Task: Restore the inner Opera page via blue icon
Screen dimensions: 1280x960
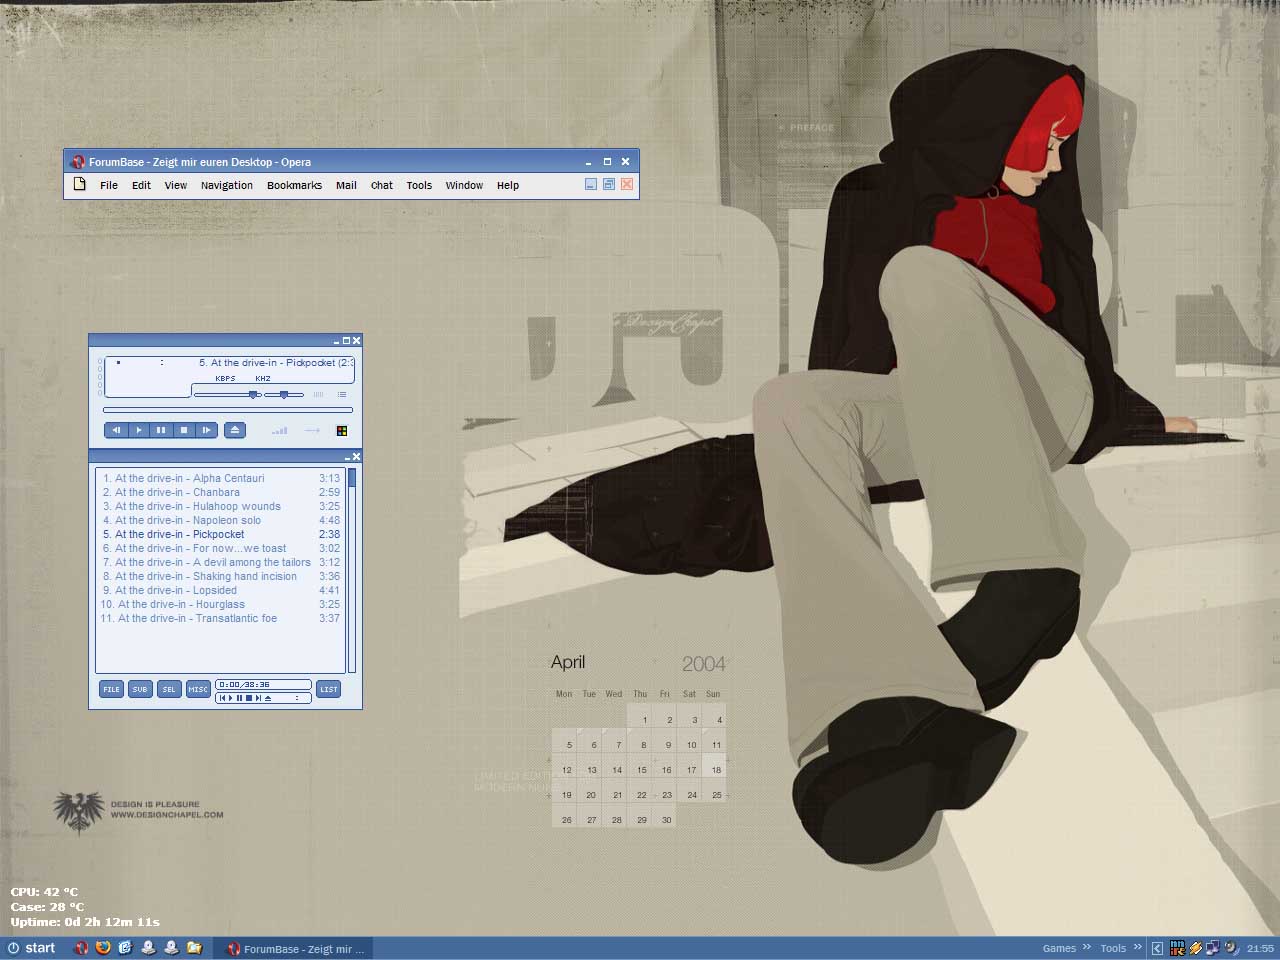Action: click(609, 184)
